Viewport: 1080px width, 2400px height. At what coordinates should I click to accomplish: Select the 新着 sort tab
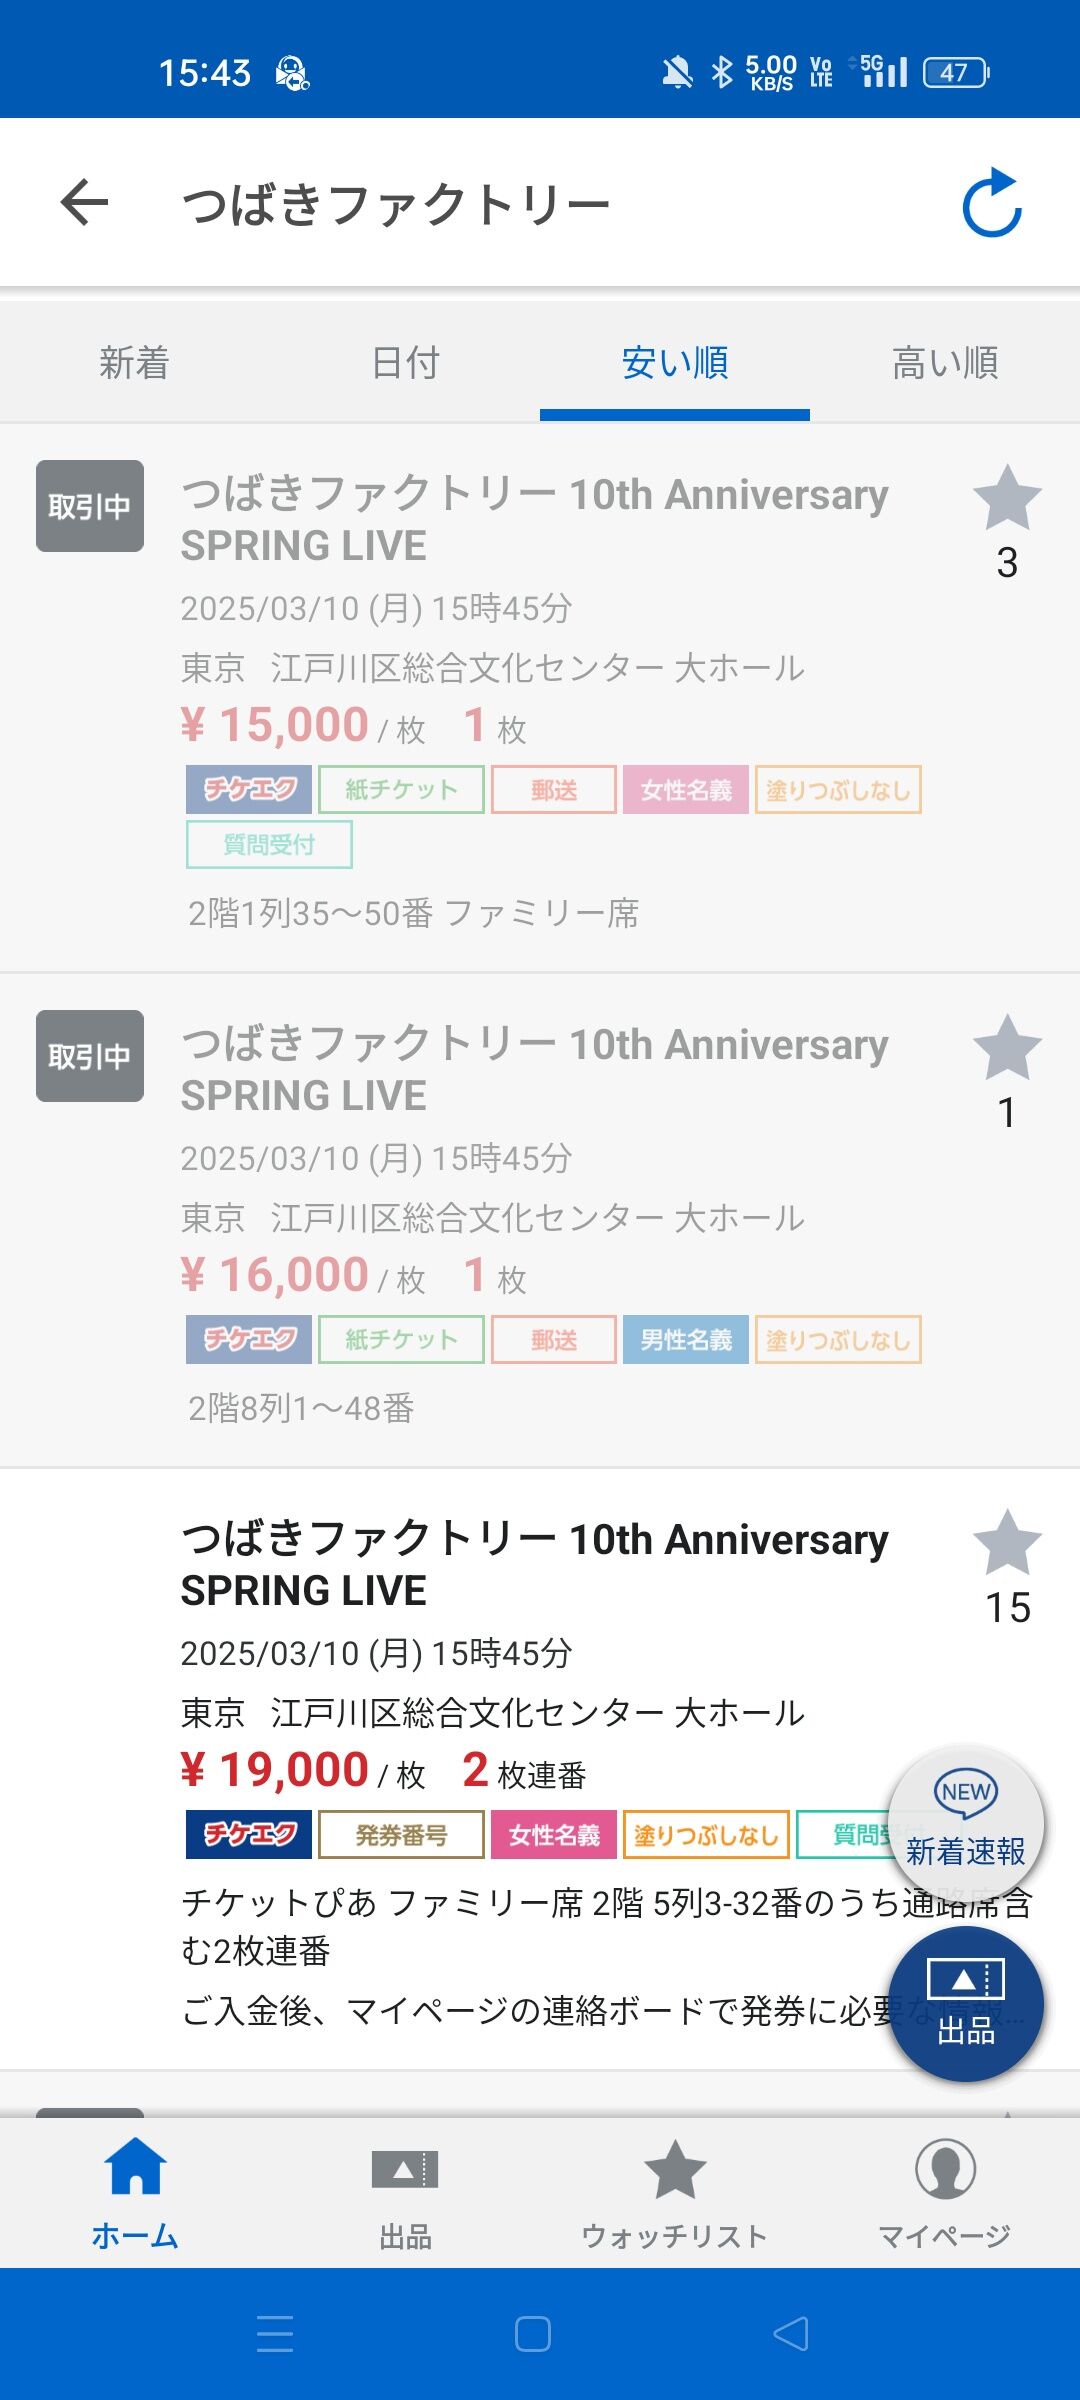[135, 362]
